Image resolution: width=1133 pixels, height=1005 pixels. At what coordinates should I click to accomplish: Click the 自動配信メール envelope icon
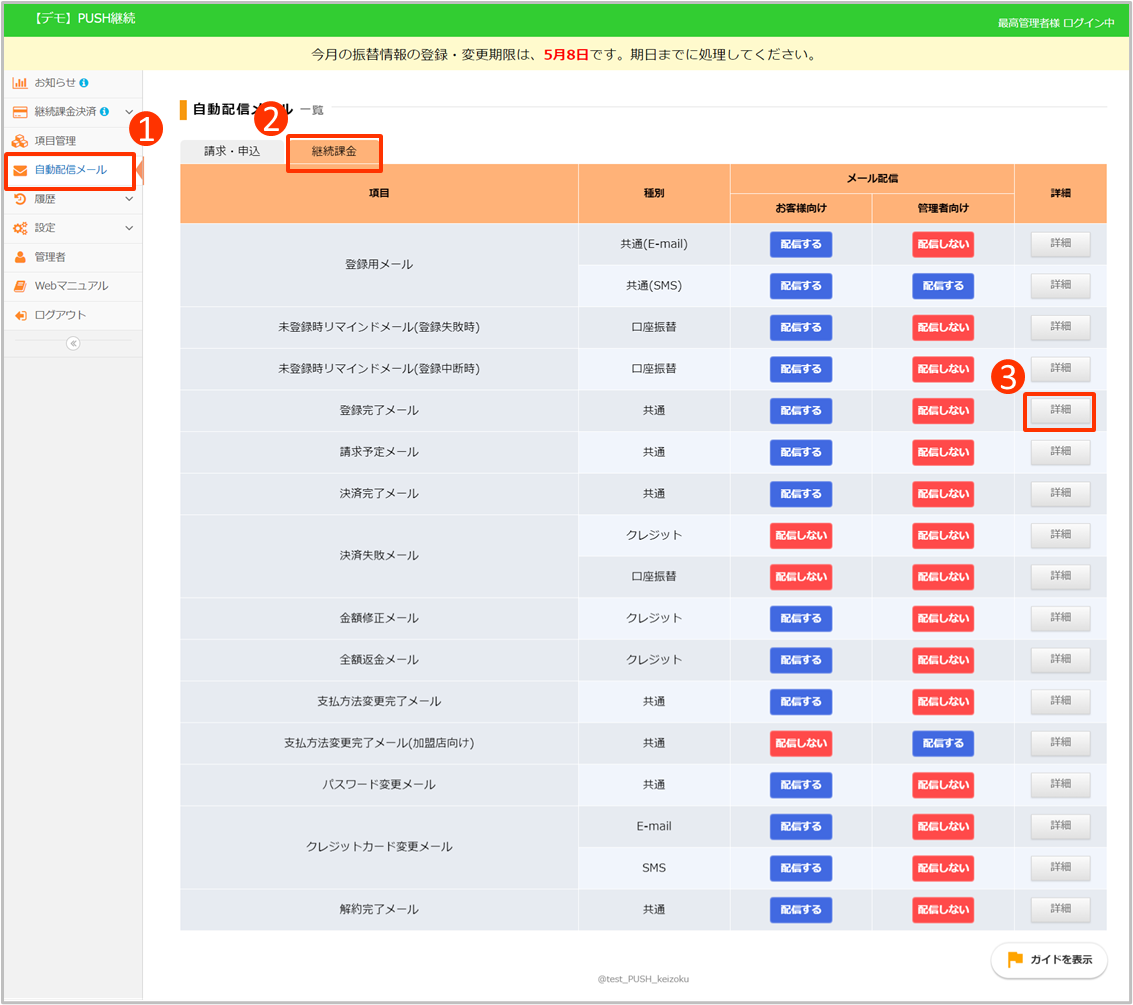click(x=20, y=170)
